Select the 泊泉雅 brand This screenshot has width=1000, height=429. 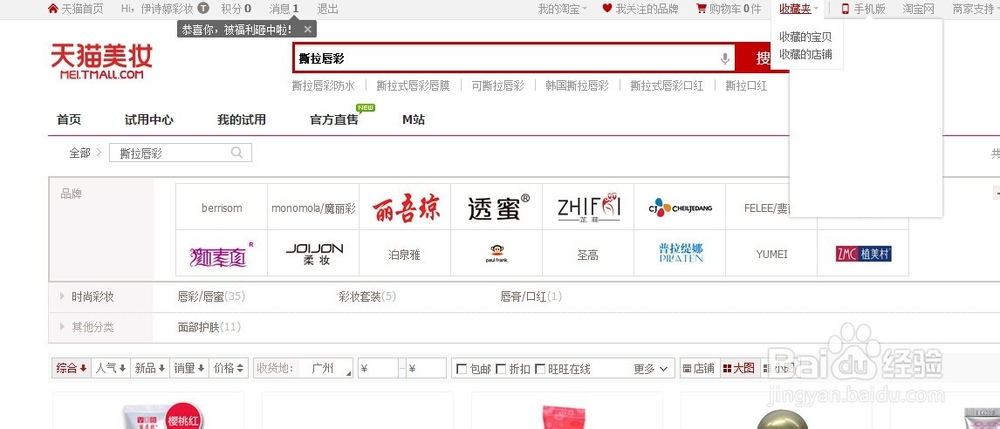pos(405,254)
